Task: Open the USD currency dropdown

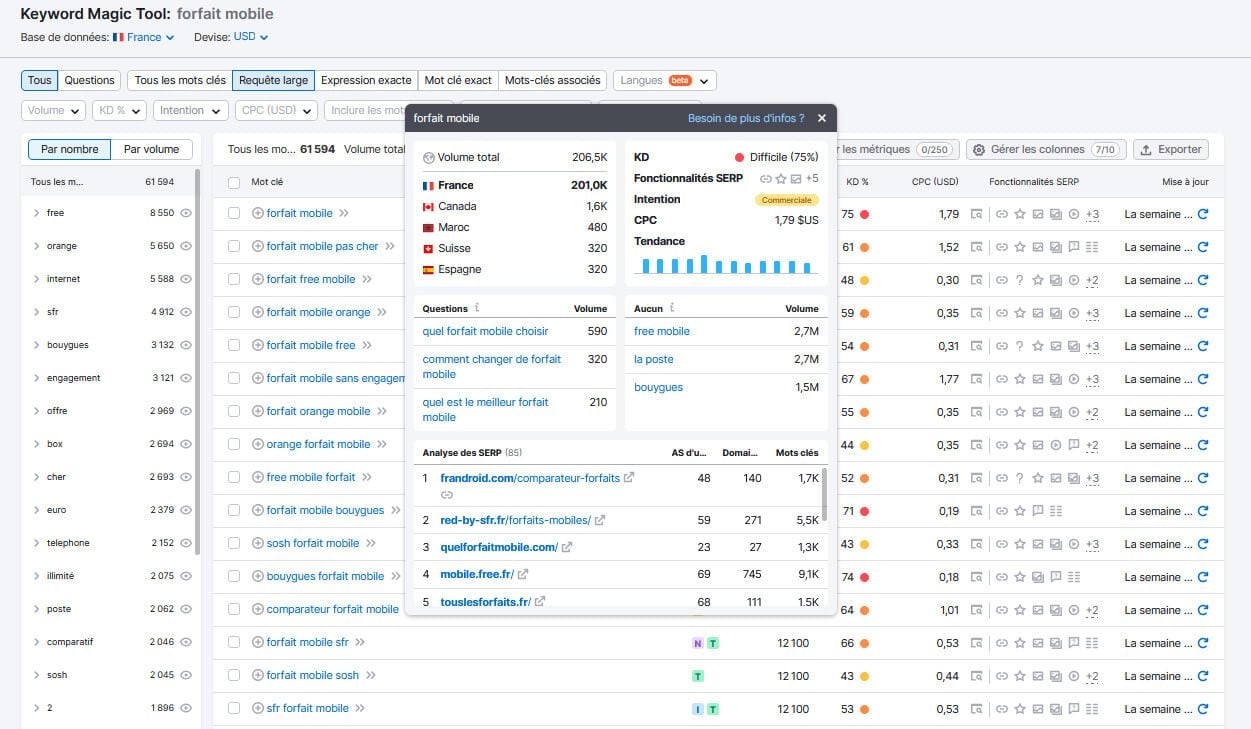Action: pyautogui.click(x=251, y=37)
